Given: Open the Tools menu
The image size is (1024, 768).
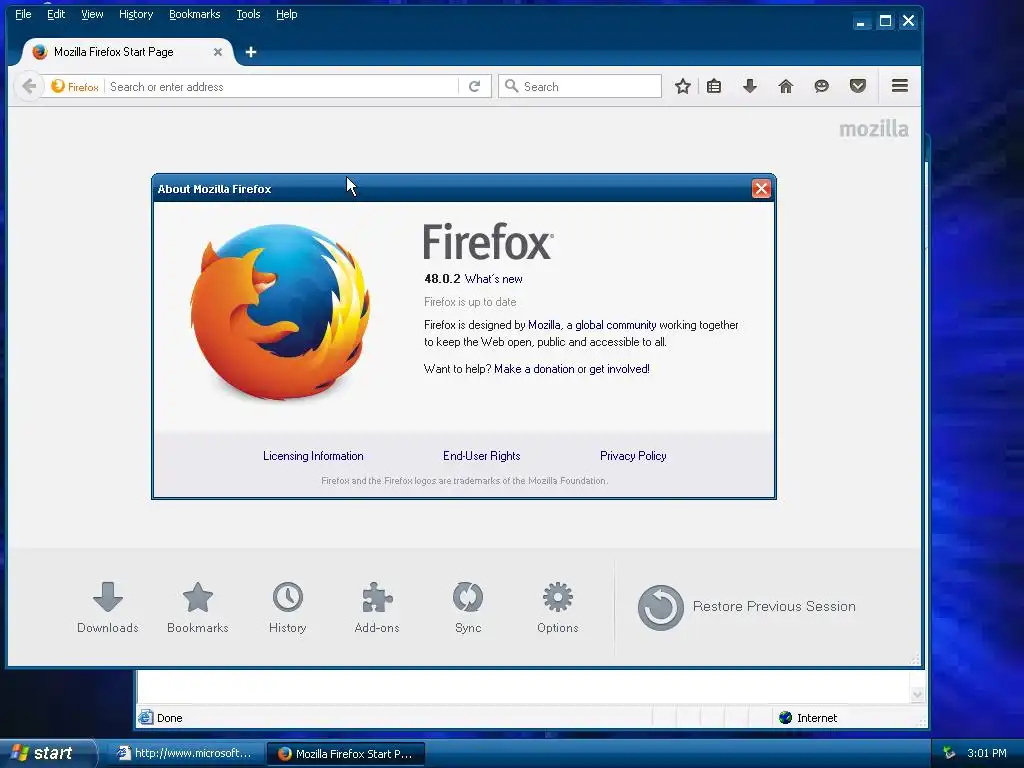Looking at the screenshot, I should [248, 14].
